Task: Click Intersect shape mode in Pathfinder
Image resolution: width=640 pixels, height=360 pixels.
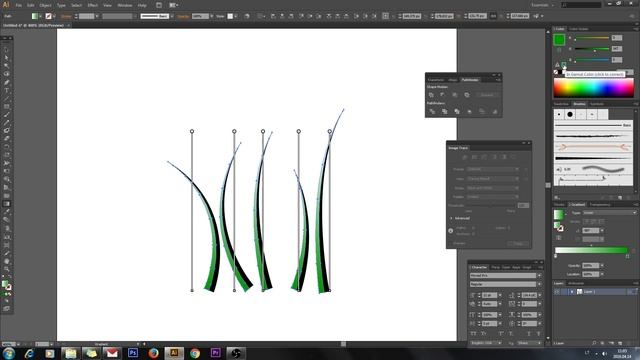Action: [x=455, y=95]
